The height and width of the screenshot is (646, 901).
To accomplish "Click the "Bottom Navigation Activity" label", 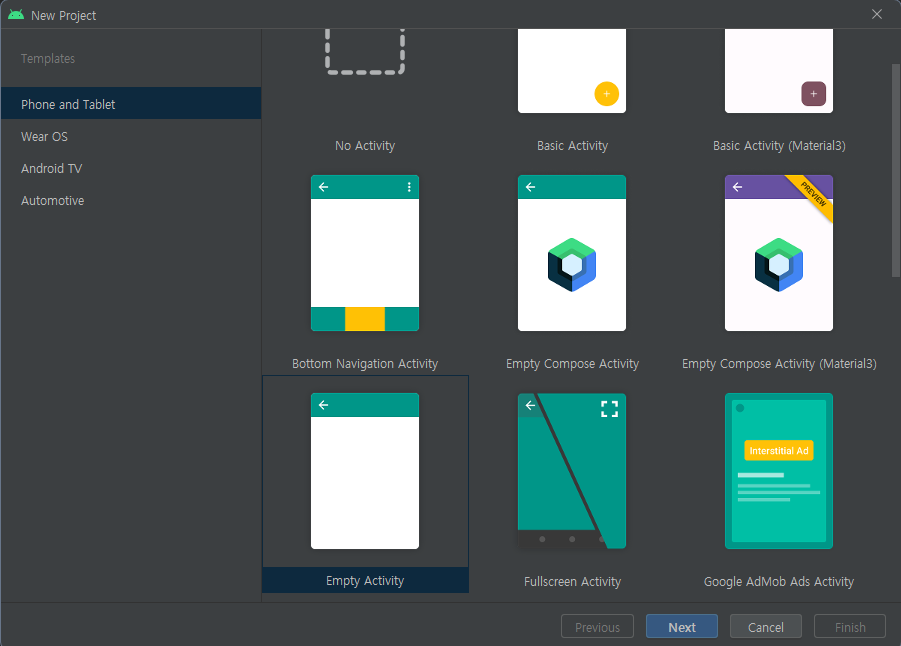I will (x=365, y=363).
